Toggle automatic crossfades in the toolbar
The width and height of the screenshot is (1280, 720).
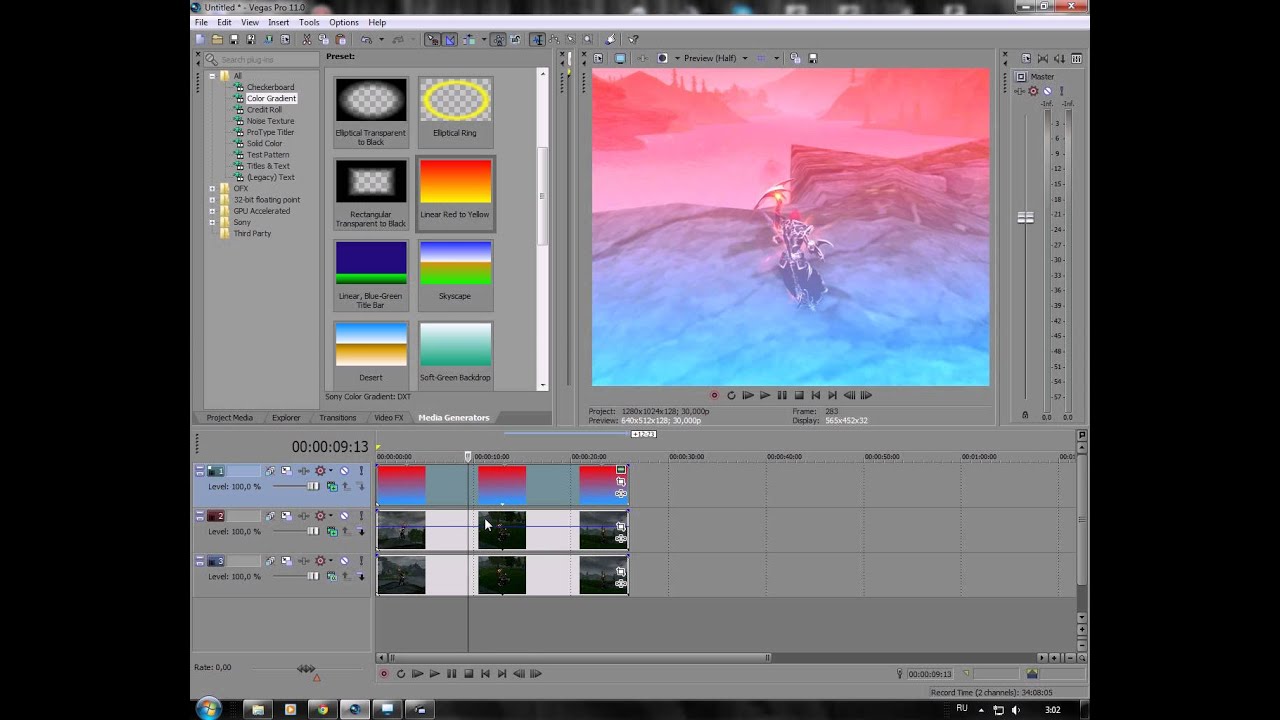(450, 40)
